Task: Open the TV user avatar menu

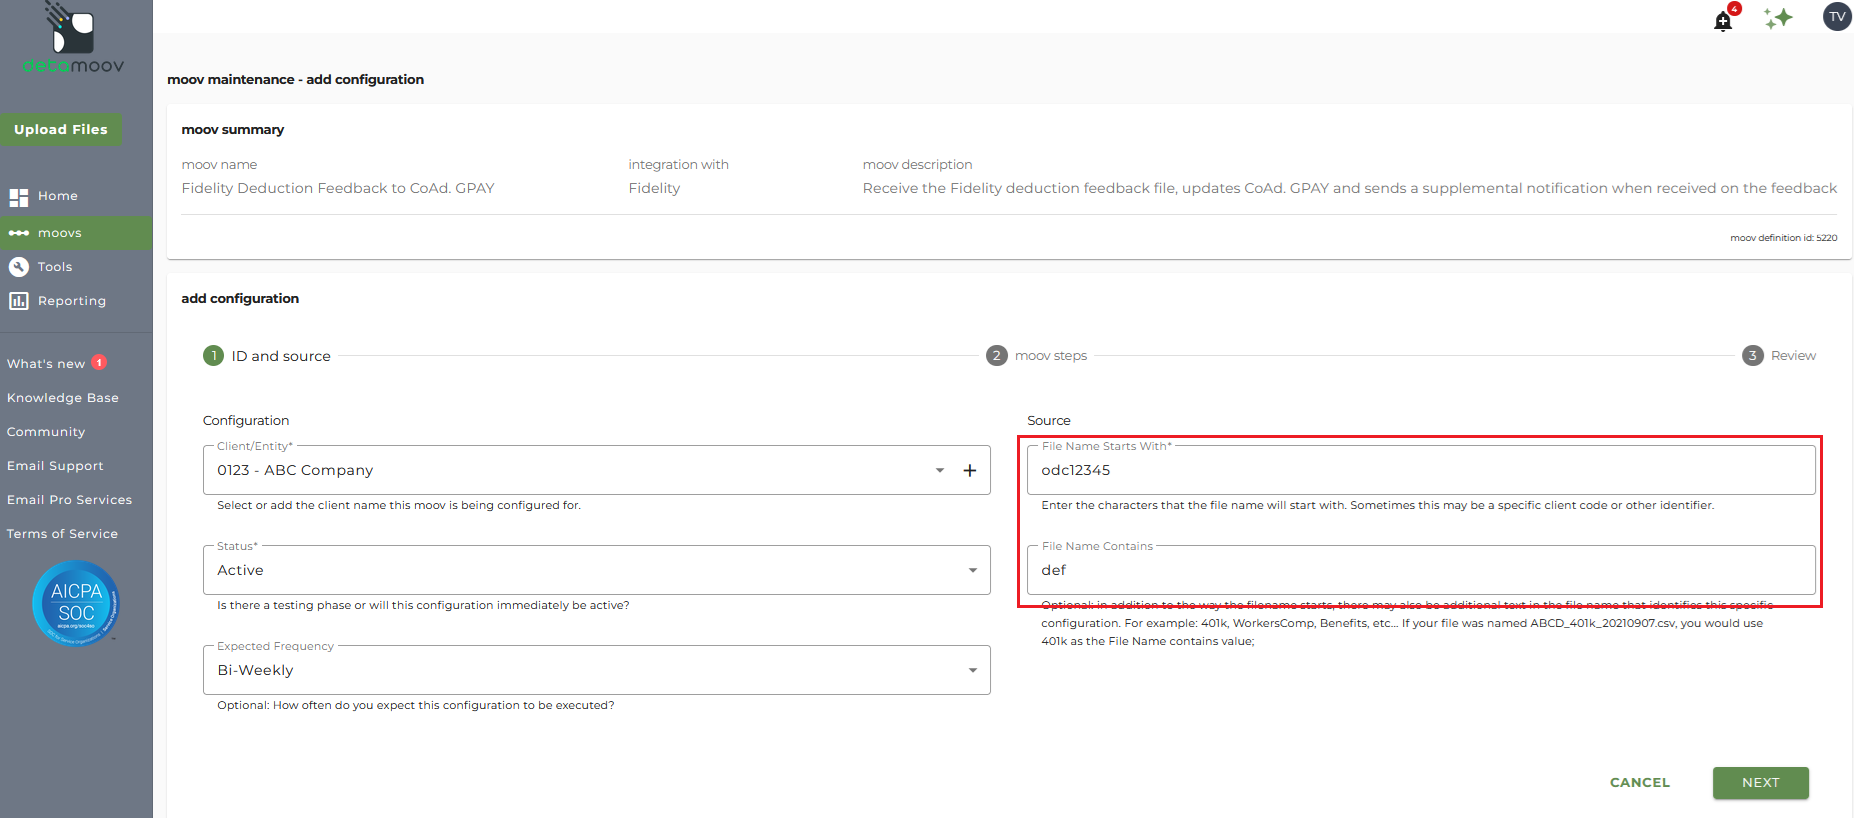Action: (x=1837, y=17)
